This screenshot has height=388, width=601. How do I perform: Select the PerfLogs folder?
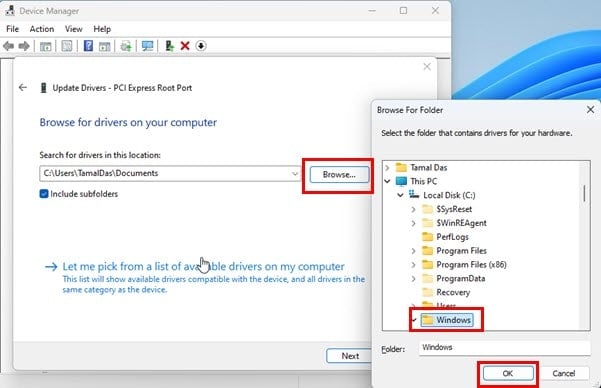pos(452,237)
